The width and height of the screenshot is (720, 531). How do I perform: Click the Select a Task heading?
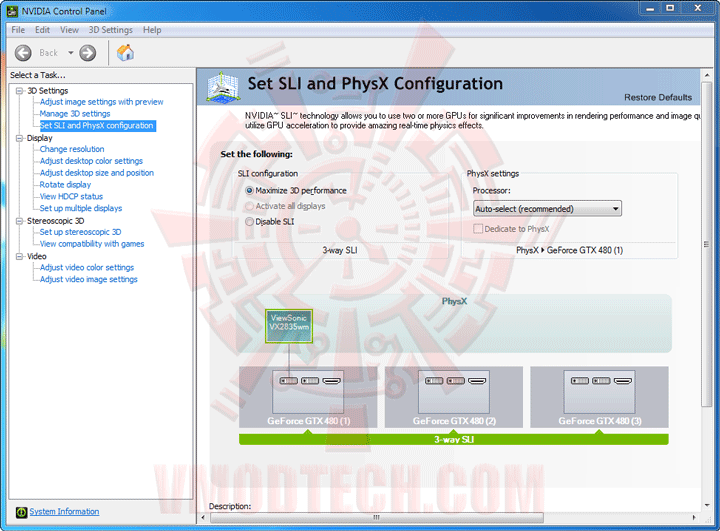[x=38, y=75]
